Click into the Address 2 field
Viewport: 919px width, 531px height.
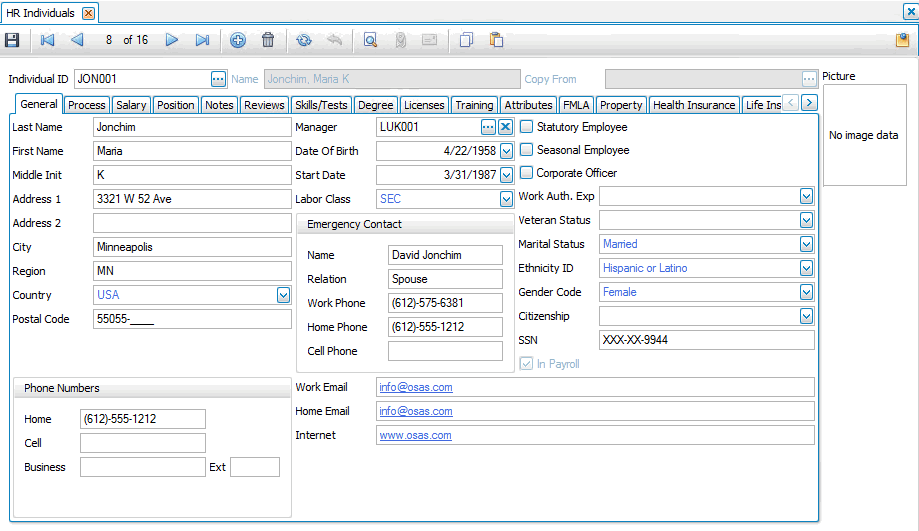click(x=191, y=223)
